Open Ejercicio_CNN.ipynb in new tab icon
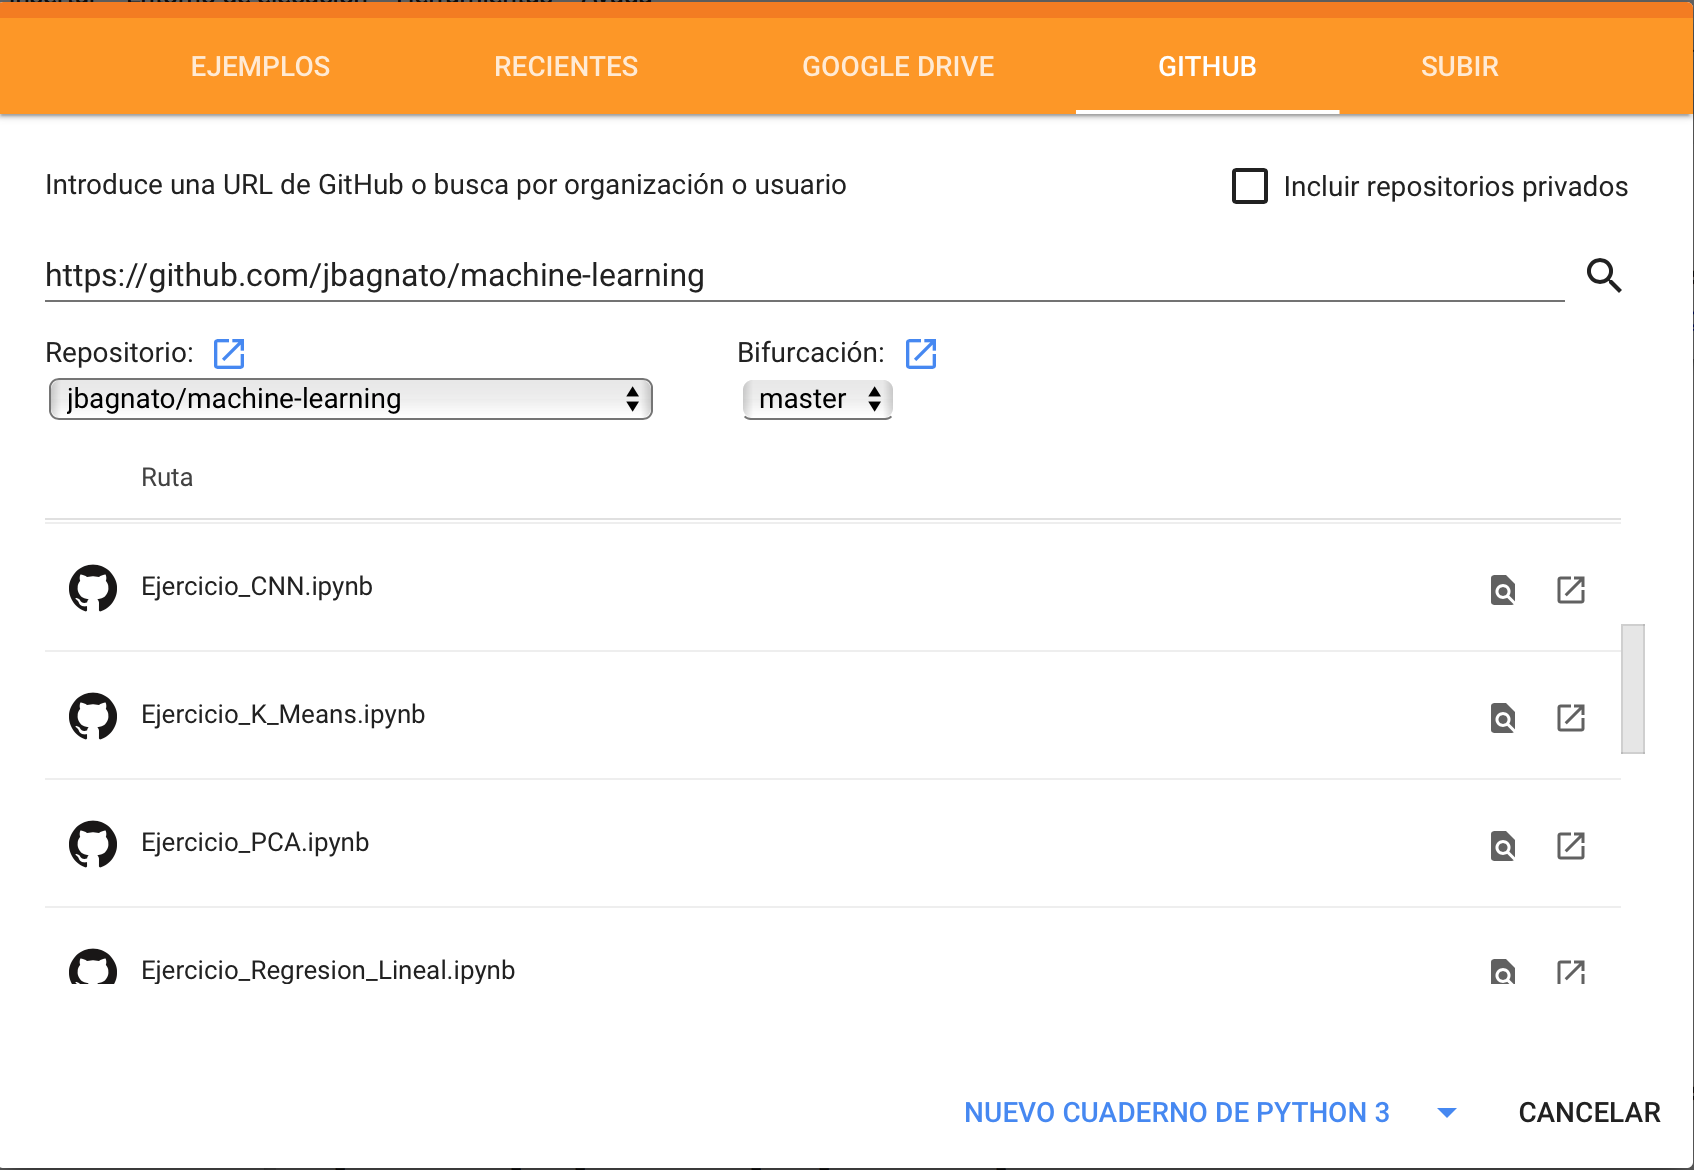Image resolution: width=1694 pixels, height=1170 pixels. [x=1571, y=590]
